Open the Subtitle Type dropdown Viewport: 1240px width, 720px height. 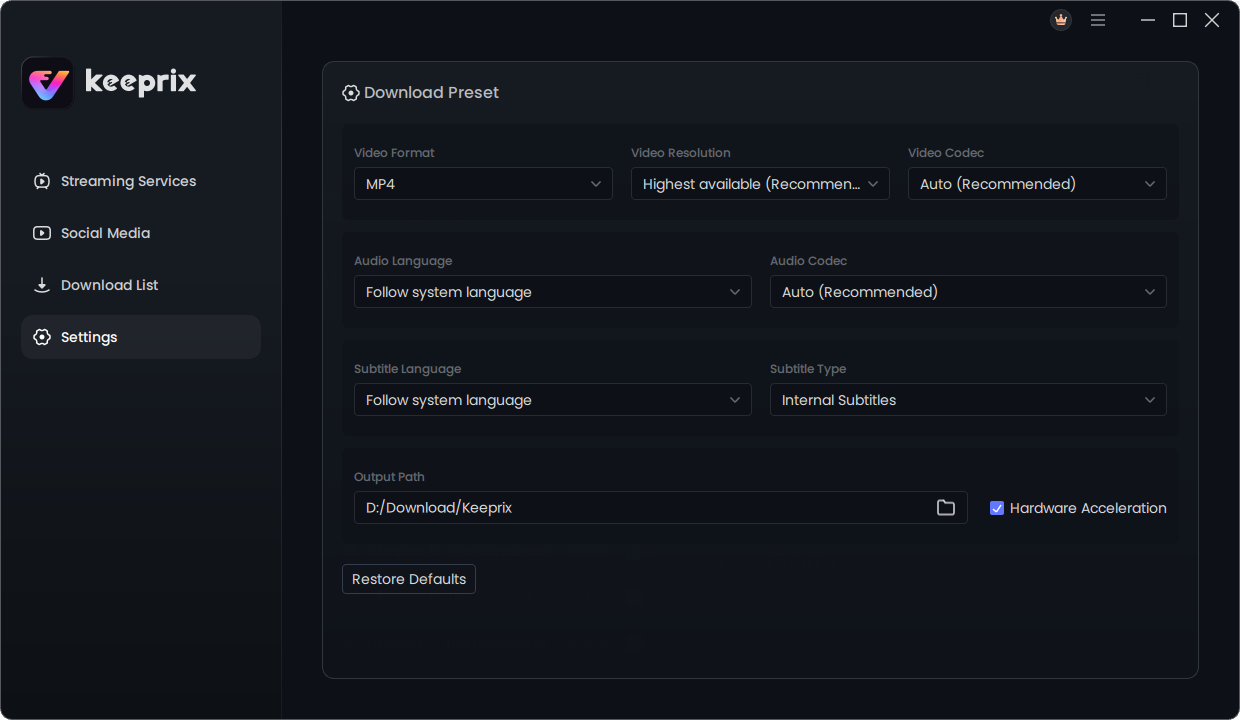(968, 400)
